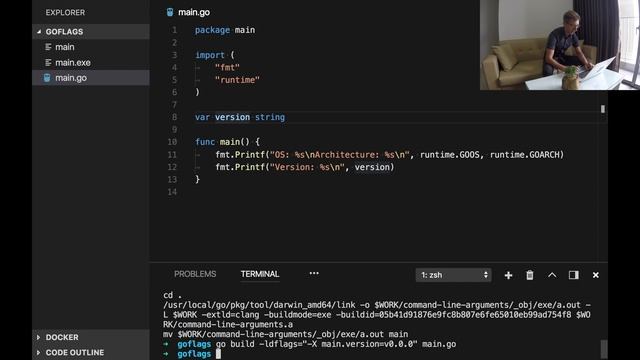This screenshot has width=640, height=360.
Task: Click the "runtime" import string
Action: [x=237, y=80]
